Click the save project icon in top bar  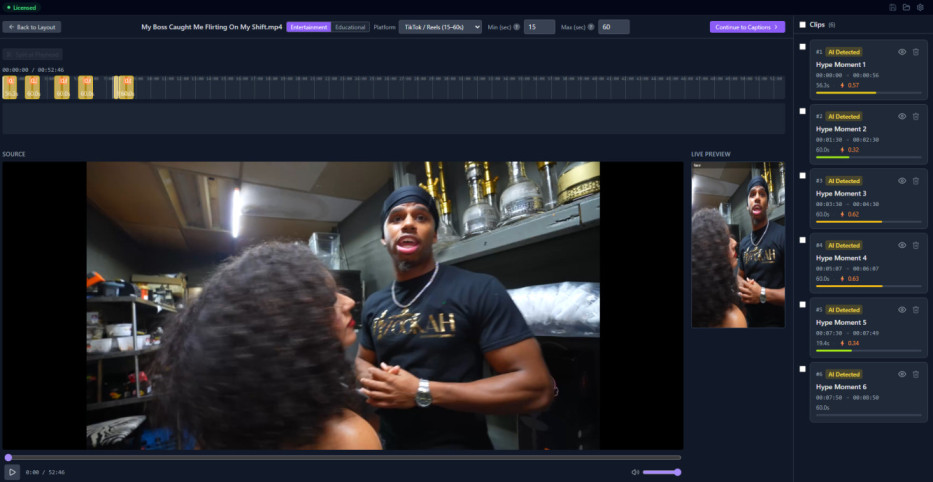tap(893, 7)
